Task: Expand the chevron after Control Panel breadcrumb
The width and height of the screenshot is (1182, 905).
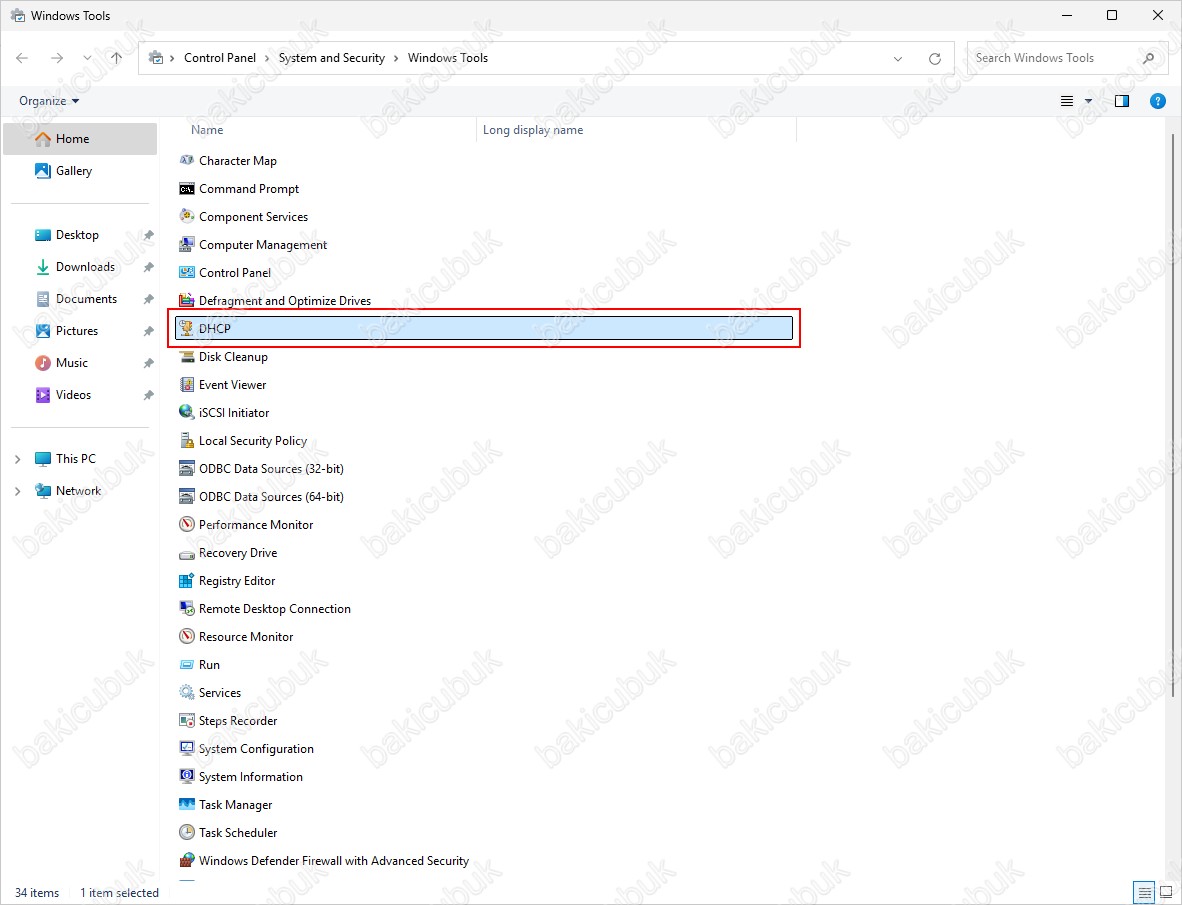Action: click(x=268, y=58)
